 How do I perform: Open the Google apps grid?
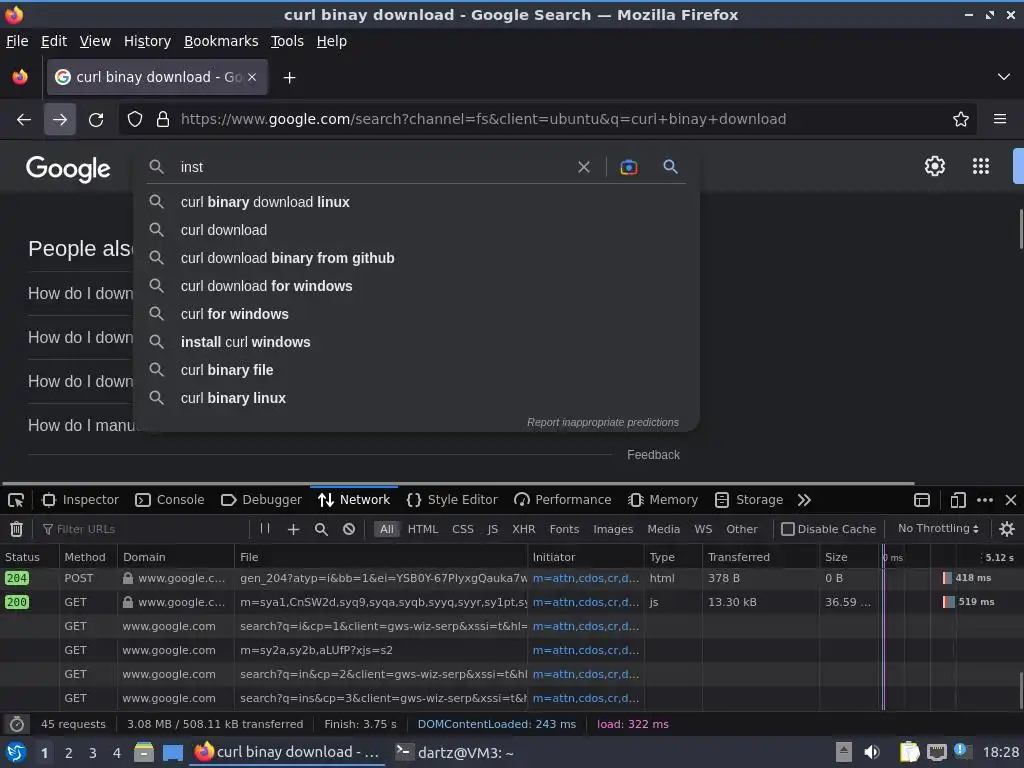pos(981,166)
